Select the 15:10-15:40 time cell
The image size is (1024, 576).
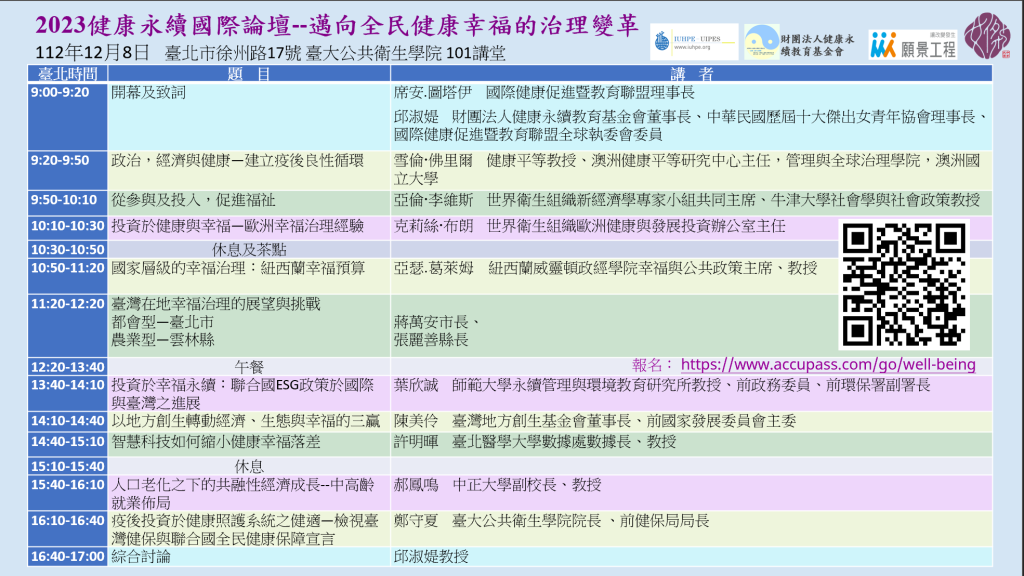point(67,466)
